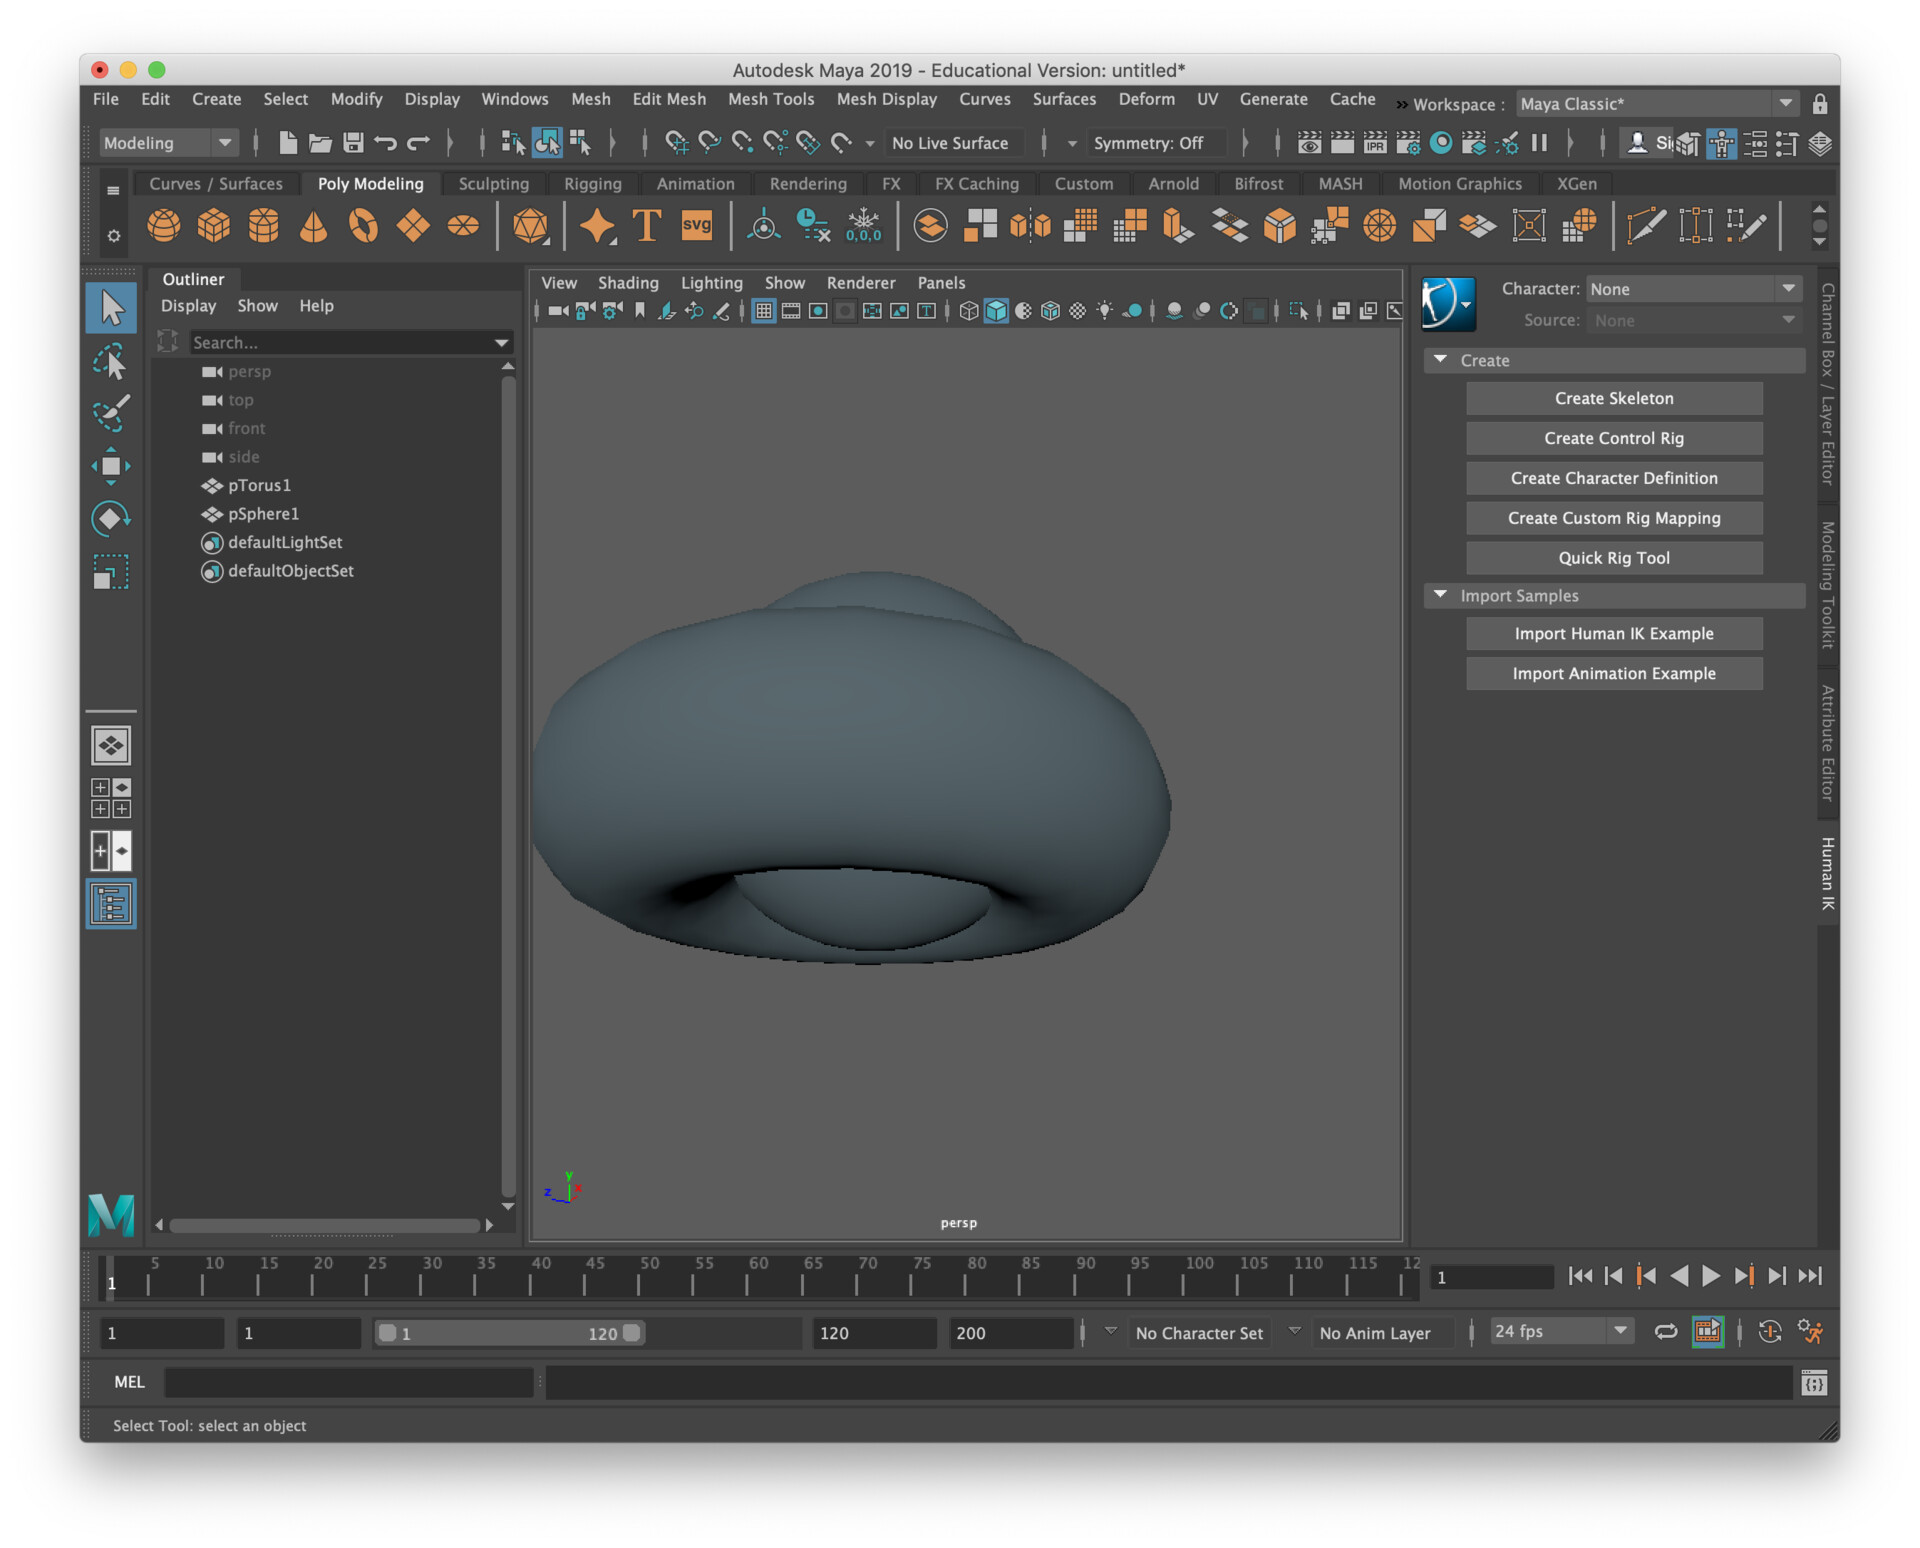Open the Character None dropdown
Screen dimensions: 1920x1548
tap(1693, 289)
